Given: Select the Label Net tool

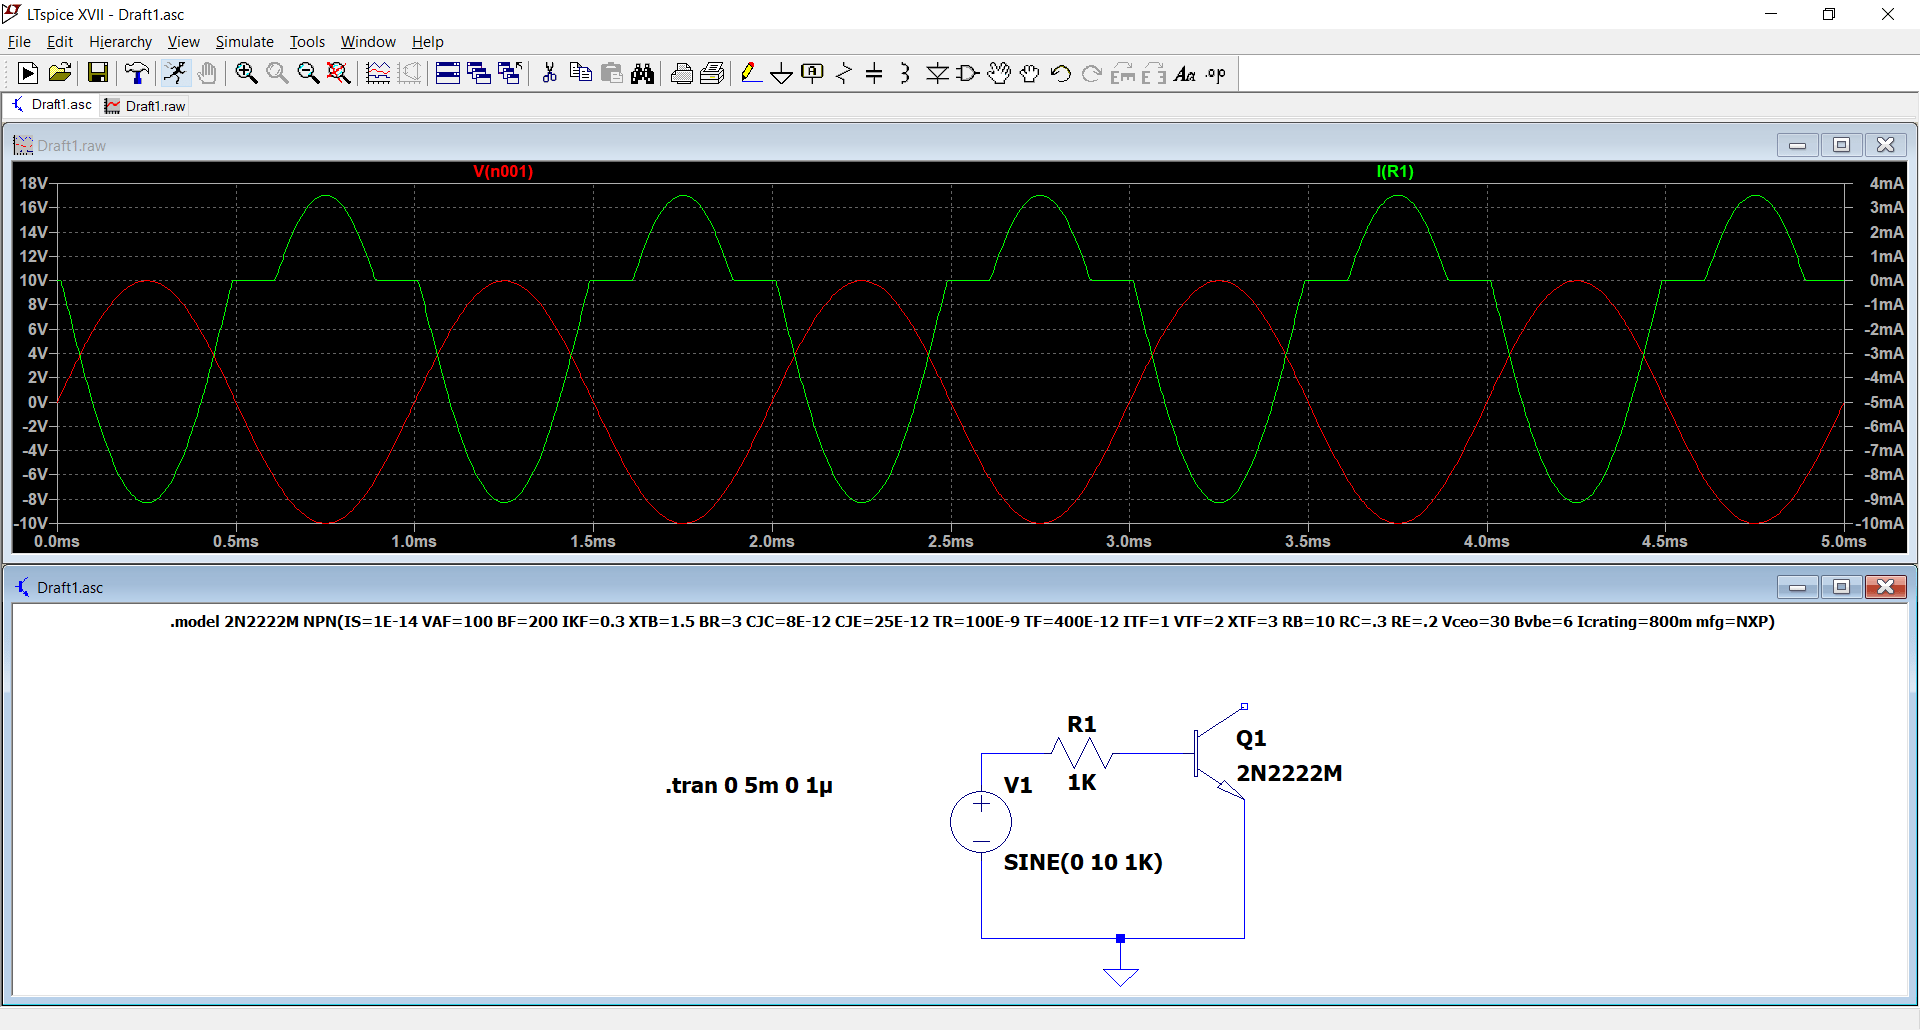Looking at the screenshot, I should [x=813, y=73].
